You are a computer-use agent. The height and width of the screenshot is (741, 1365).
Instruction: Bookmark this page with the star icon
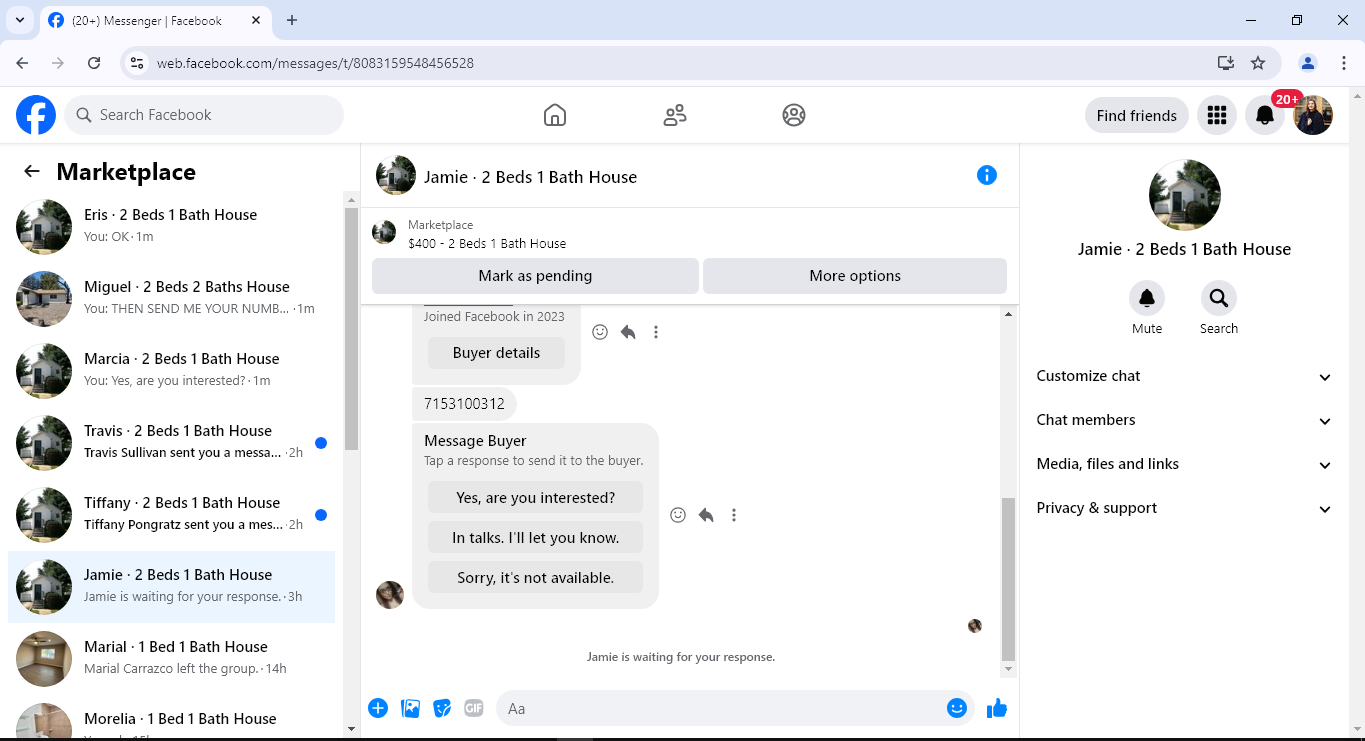click(x=1258, y=63)
